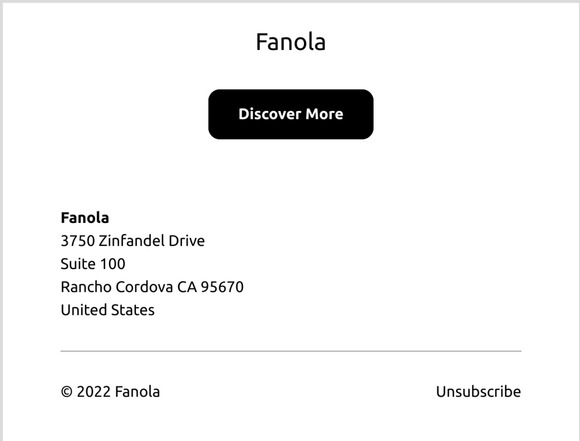This screenshot has height=441, width=580.
Task: Select the Rancho Cordova CA 95670 line
Action: pos(152,287)
